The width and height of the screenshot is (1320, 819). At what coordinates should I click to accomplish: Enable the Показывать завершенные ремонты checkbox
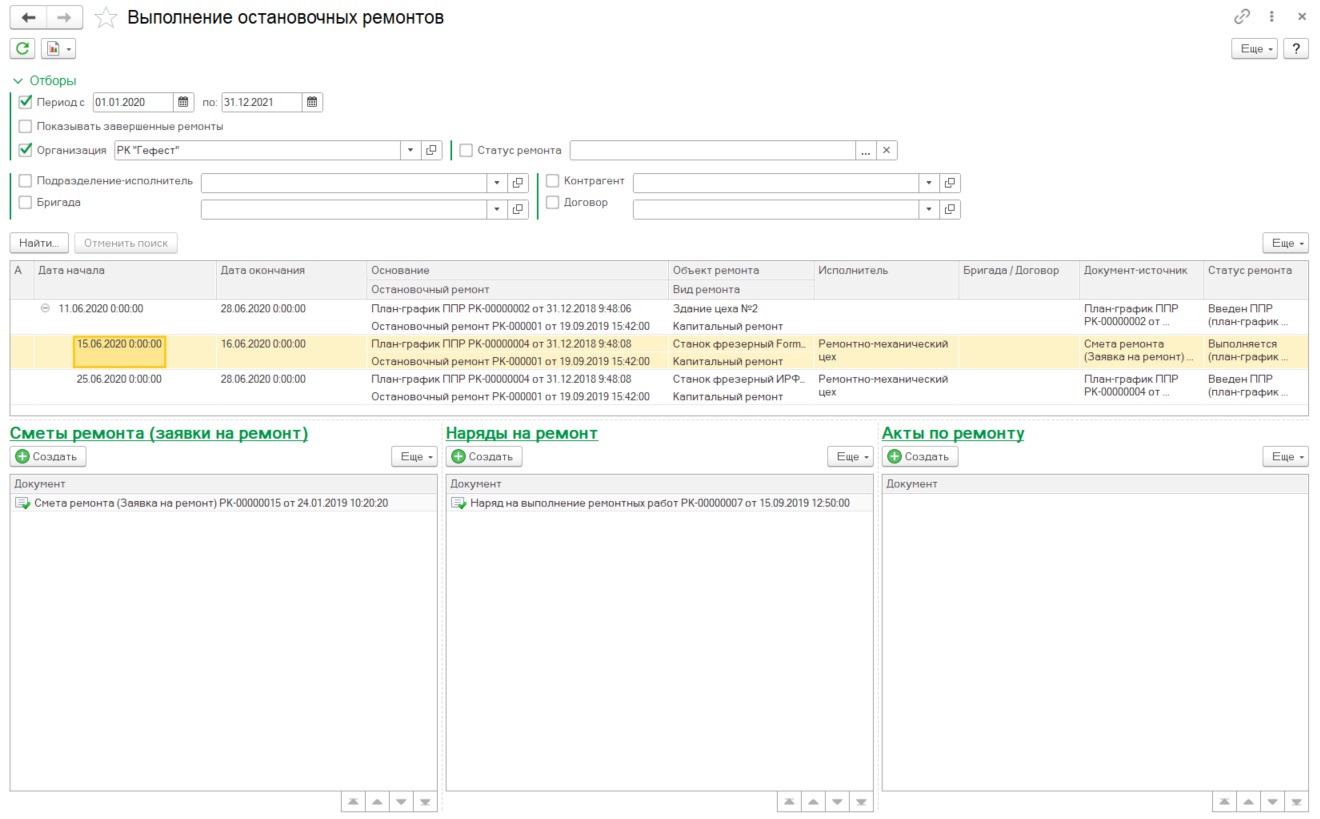click(x=25, y=127)
